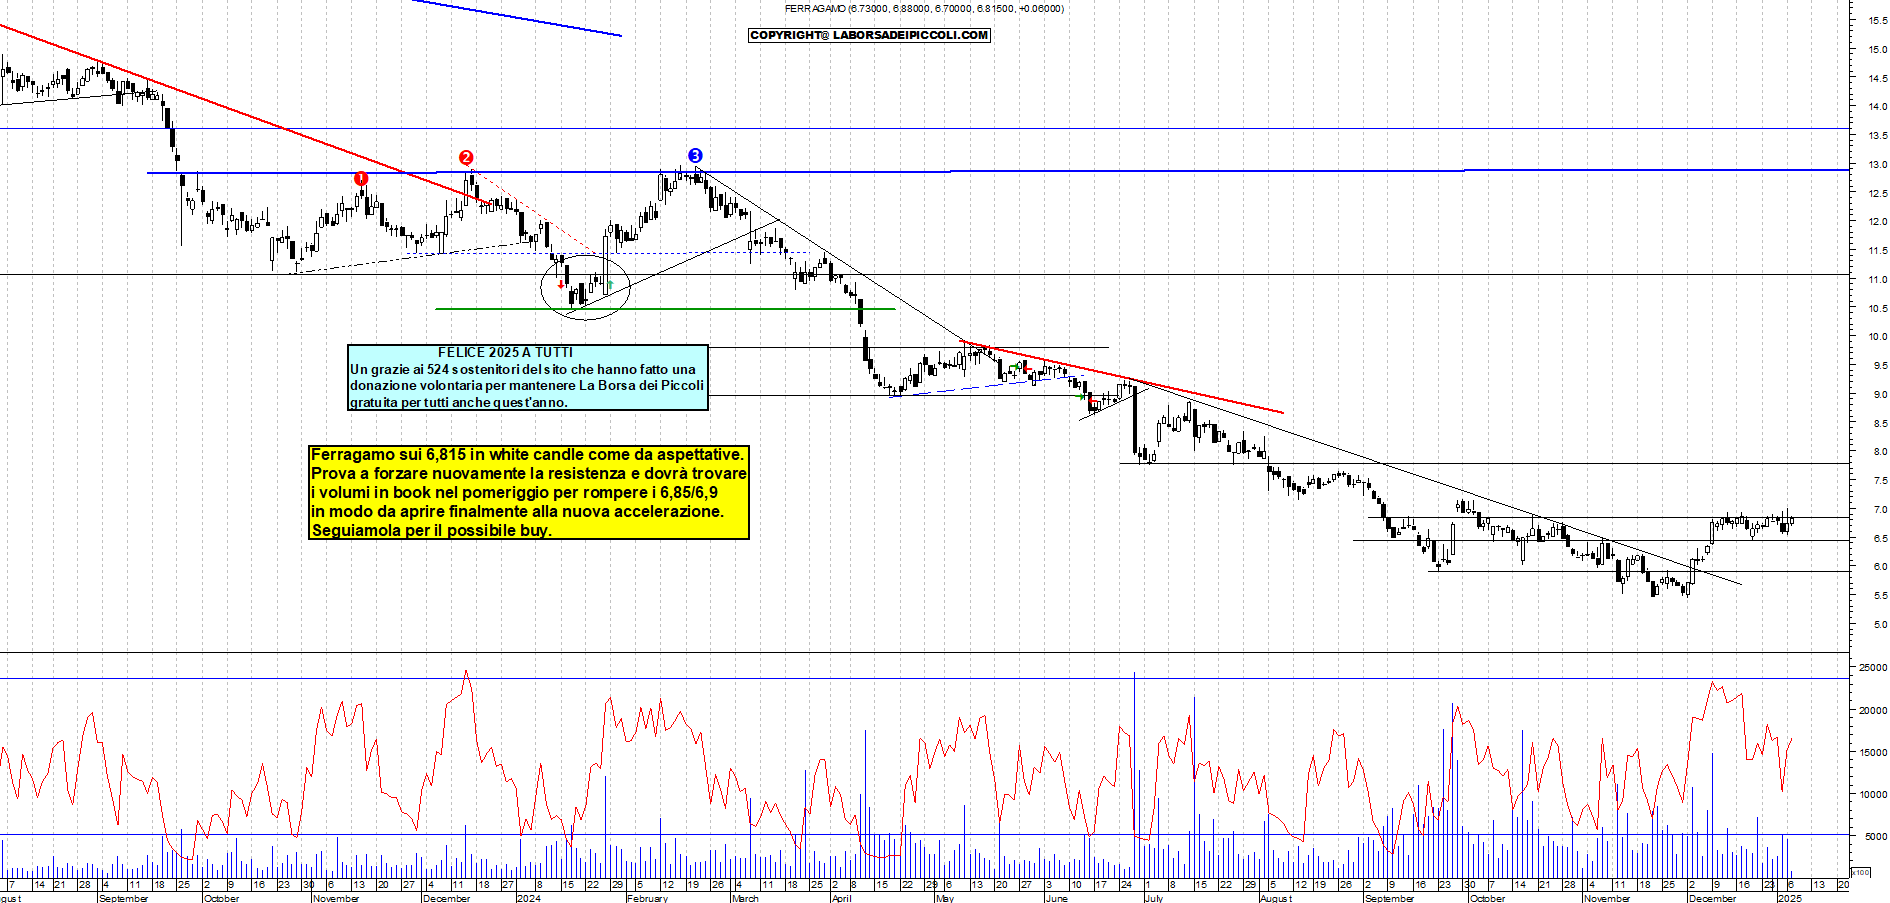This screenshot has width=1890, height=903.
Task: Click the 10000 volume axis label
Action: pos(1873,795)
